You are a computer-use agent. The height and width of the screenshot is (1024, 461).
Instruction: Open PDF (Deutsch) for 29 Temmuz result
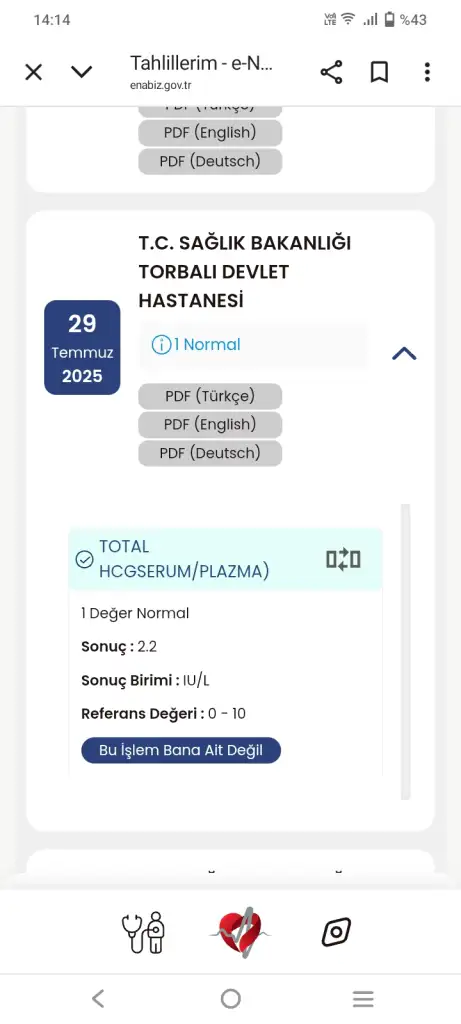(210, 453)
